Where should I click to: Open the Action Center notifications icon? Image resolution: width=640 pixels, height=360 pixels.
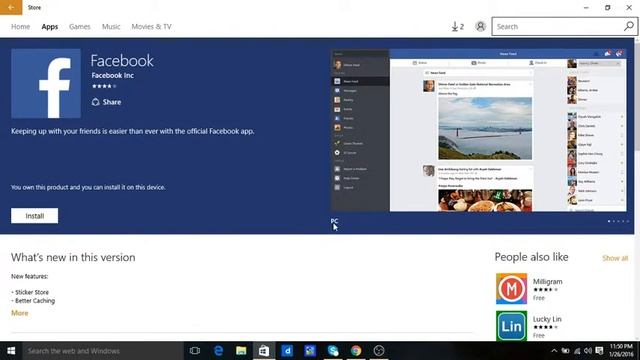[x=599, y=351]
